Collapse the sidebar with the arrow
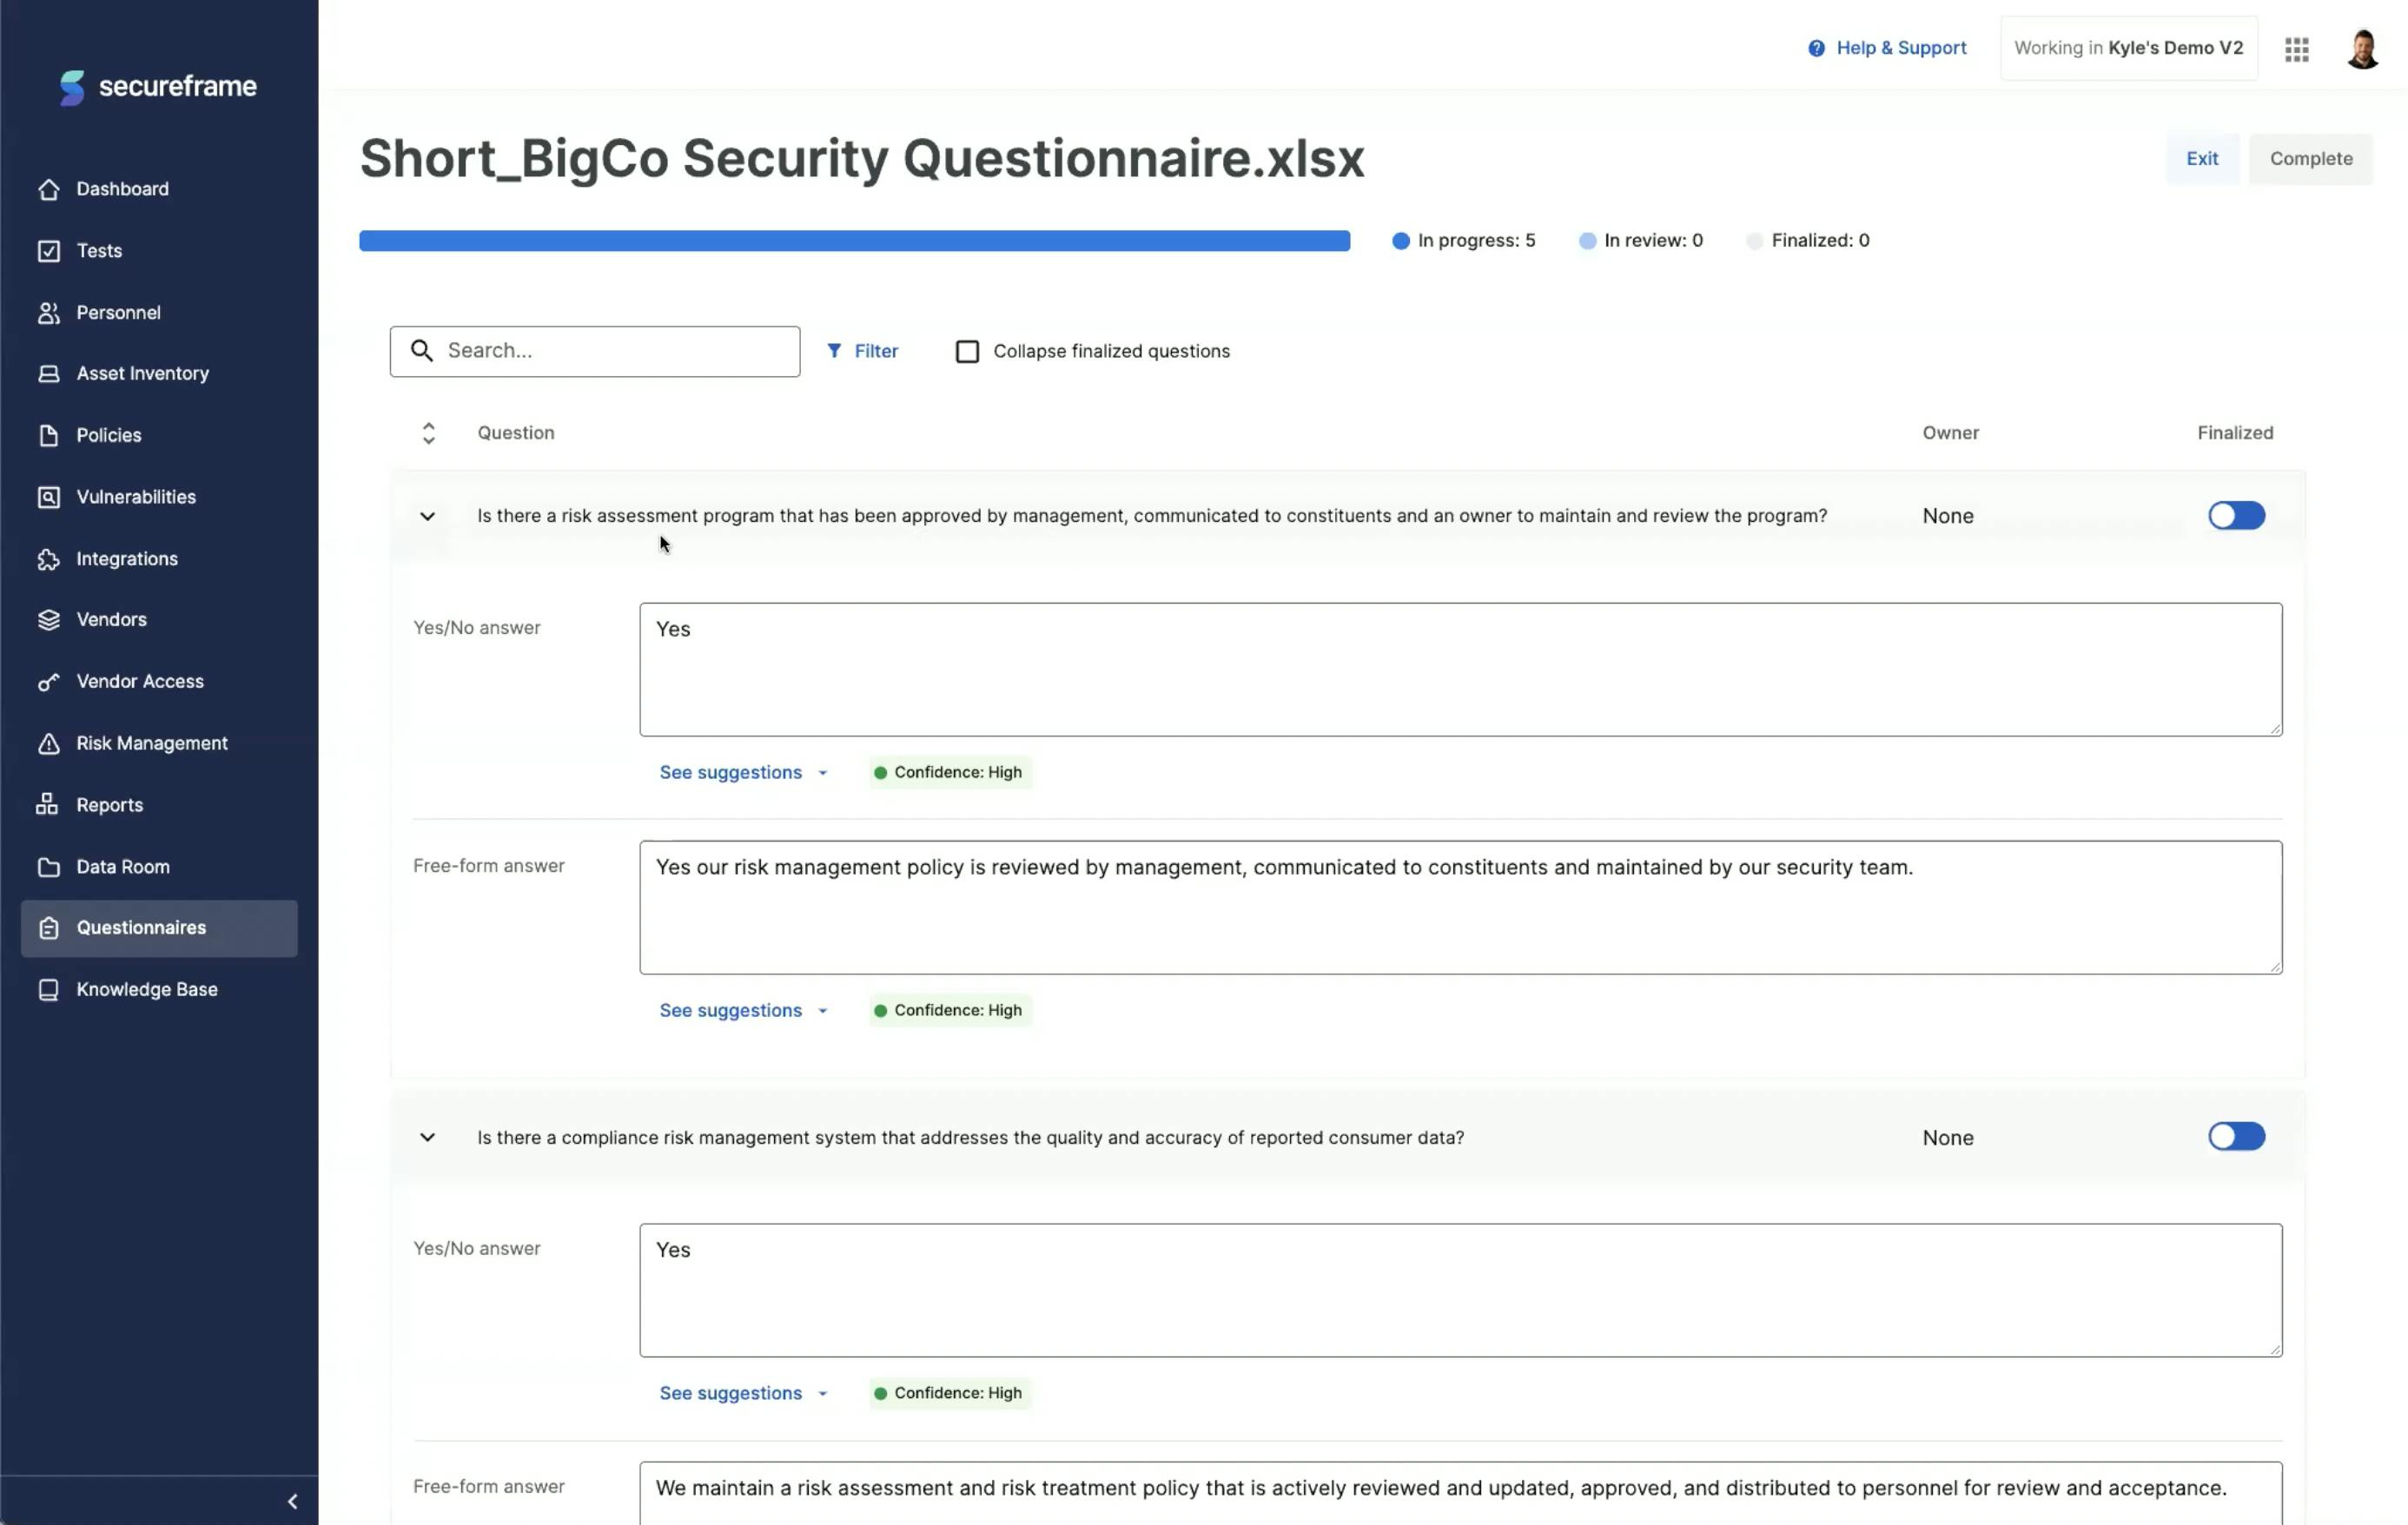This screenshot has height=1525, width=2408. pyautogui.click(x=292, y=1501)
